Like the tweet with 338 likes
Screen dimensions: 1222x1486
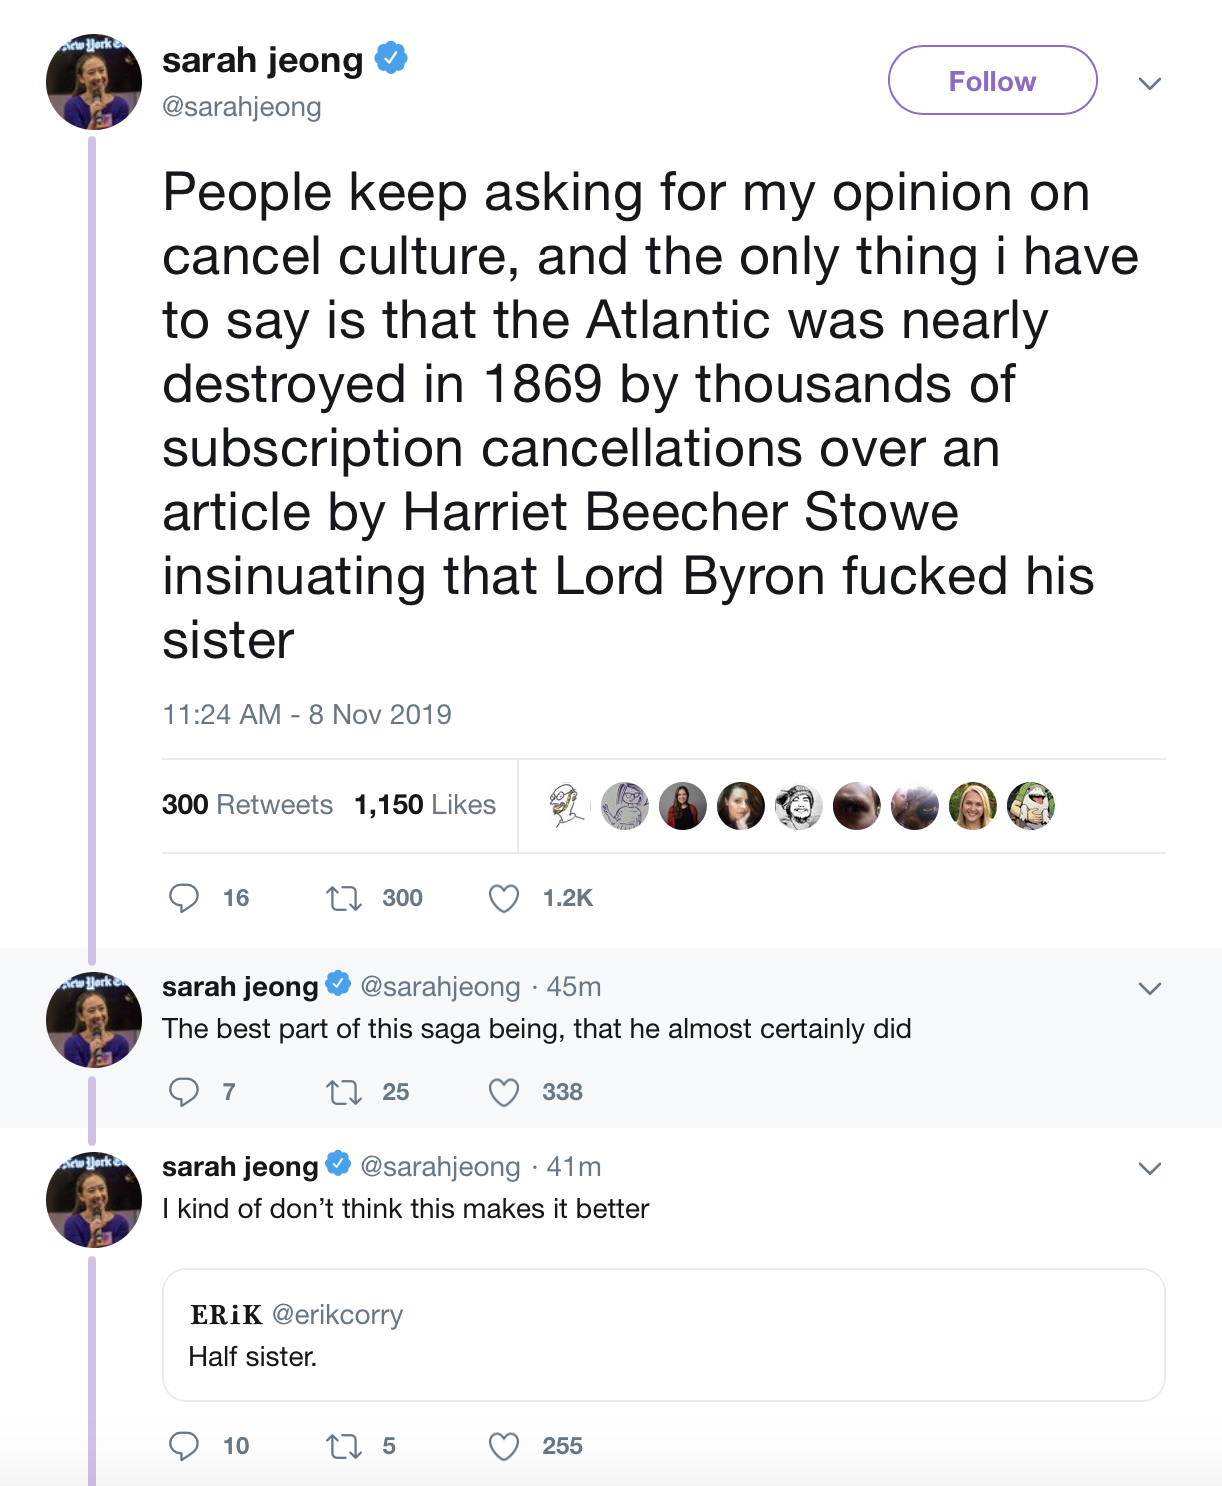(504, 1092)
